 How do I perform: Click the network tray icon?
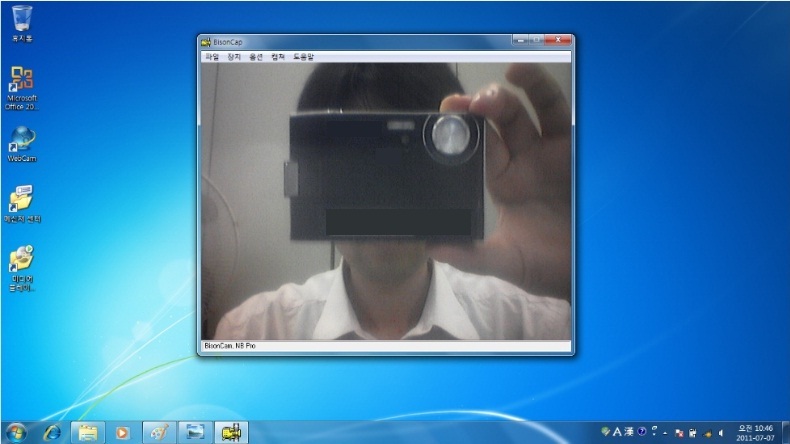click(707, 433)
